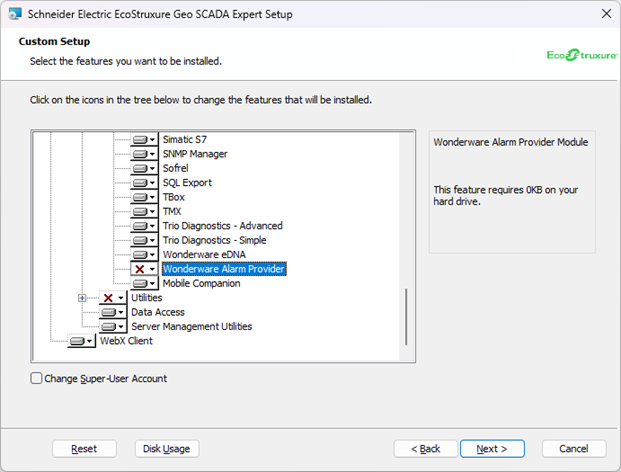
Task: Click the red X icon beside Utilities
Action: tap(109, 298)
